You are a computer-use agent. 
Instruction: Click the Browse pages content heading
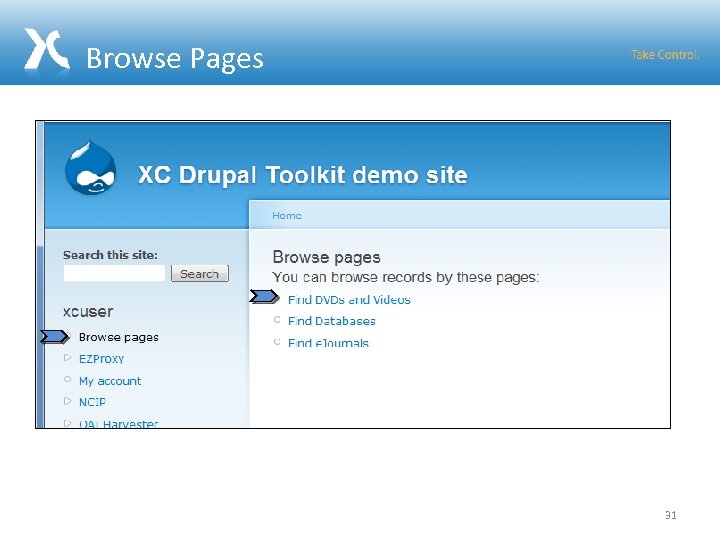click(x=326, y=257)
